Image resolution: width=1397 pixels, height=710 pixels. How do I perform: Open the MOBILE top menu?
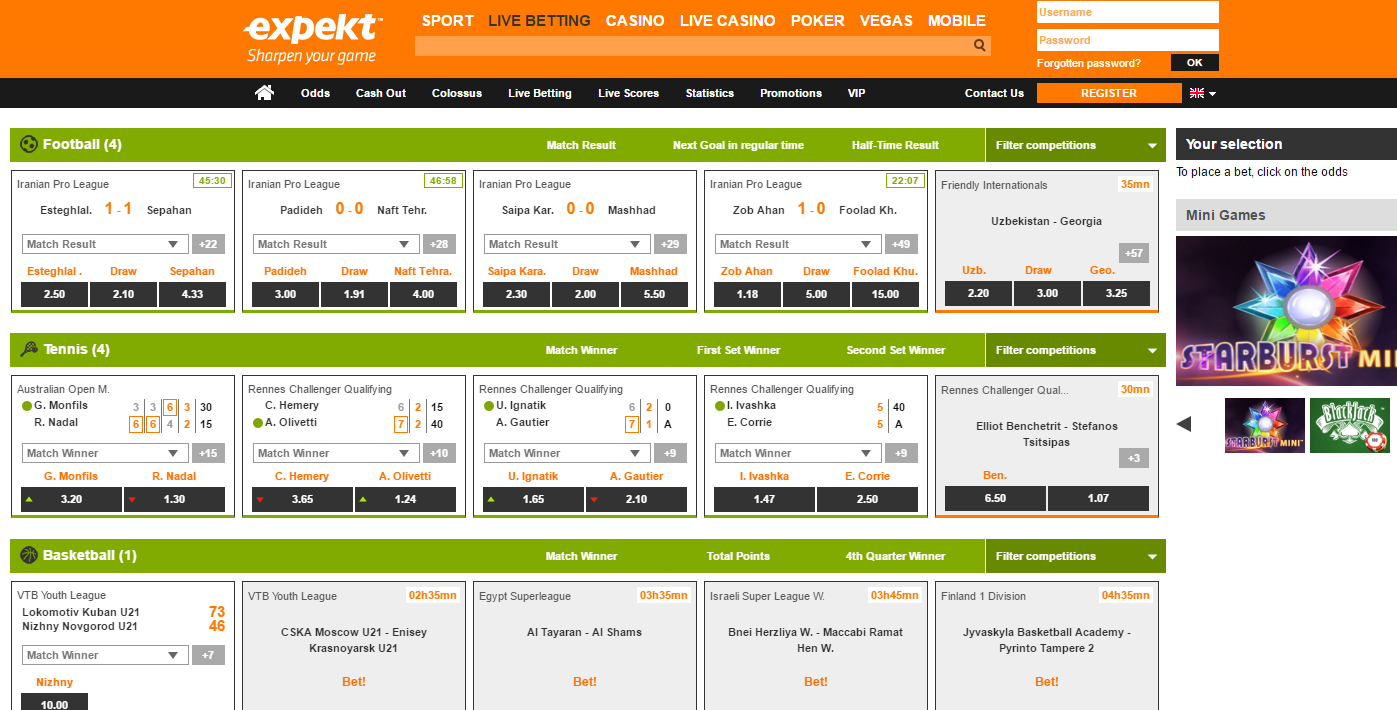(x=956, y=21)
